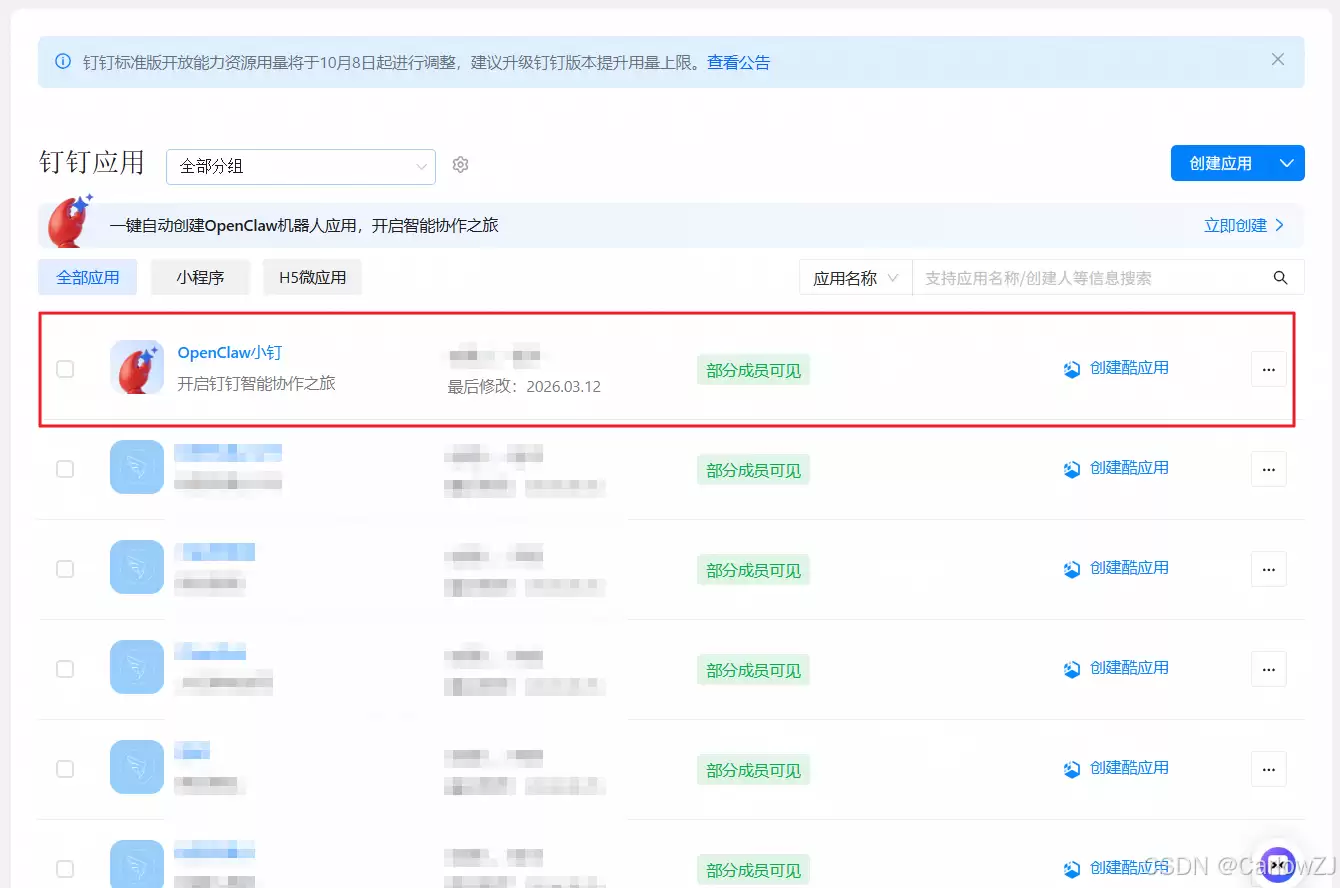The width and height of the screenshot is (1340, 888).
Task: Check the OpenClaw小钉 row checkbox
Action: coord(65,369)
